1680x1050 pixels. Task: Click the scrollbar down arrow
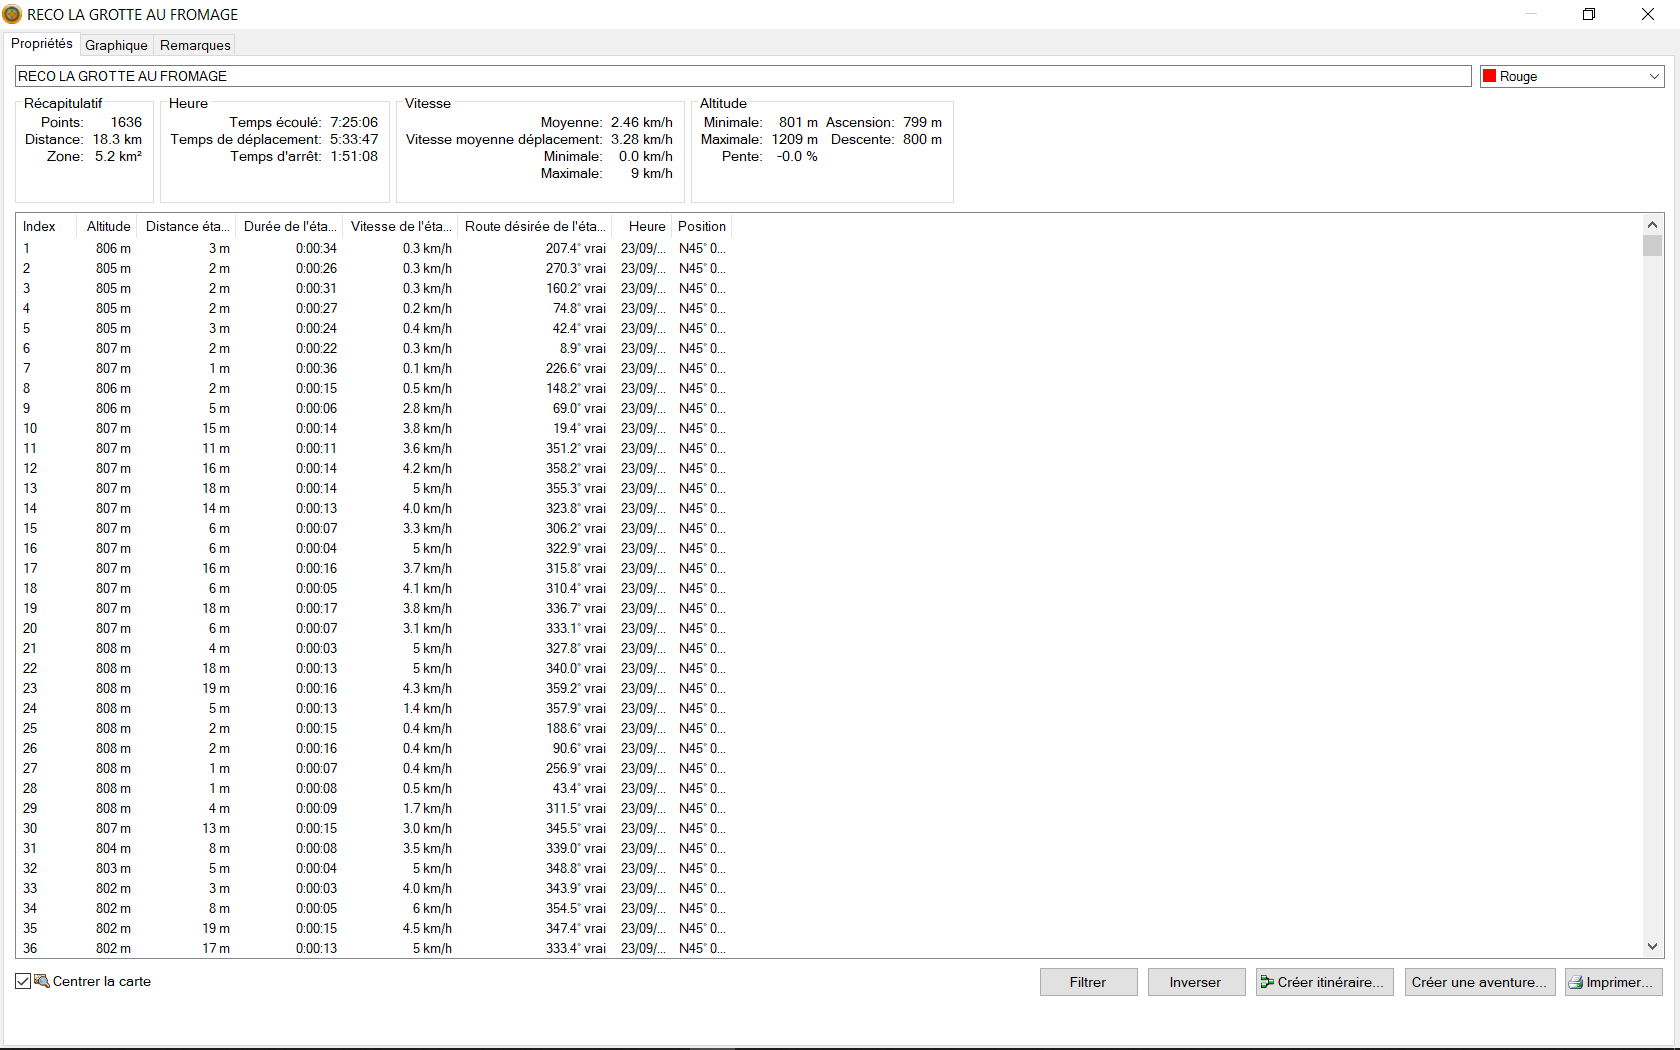coord(1652,947)
